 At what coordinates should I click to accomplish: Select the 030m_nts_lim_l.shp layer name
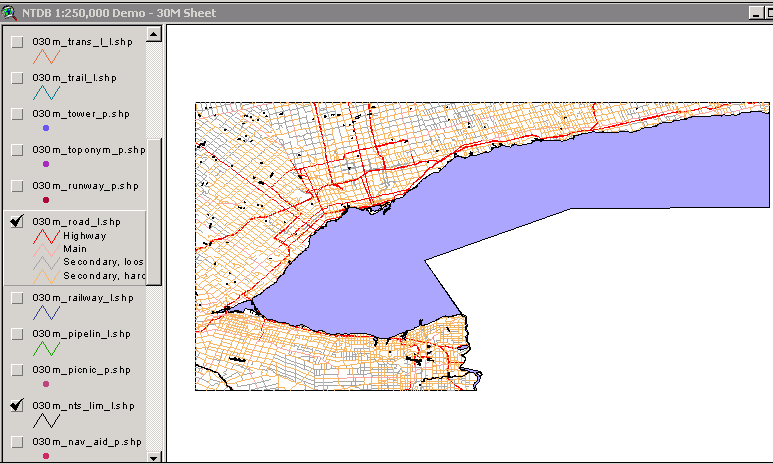pyautogui.click(x=83, y=406)
